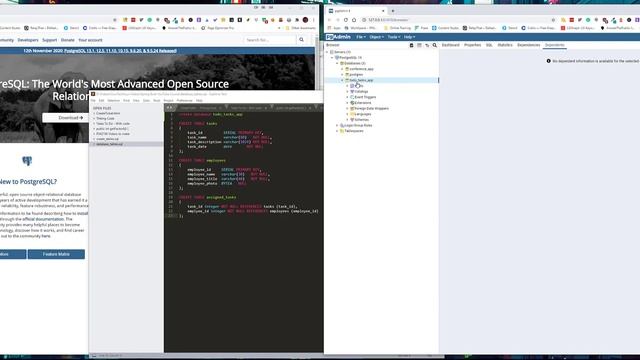Image resolution: width=640 pixels, height=360 pixels.
Task: Click the Schemas node icon
Action: 352,120
